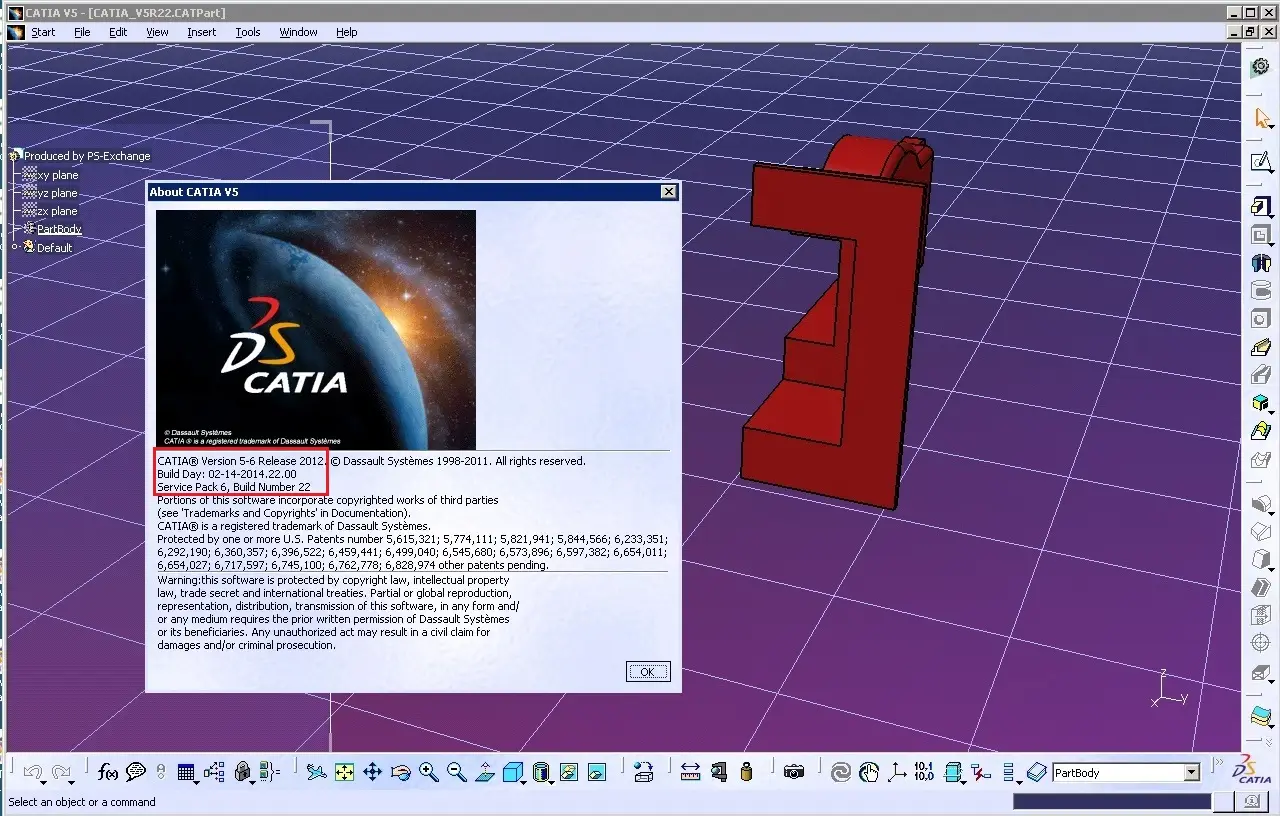
Task: Activate the Hole tool
Action: pos(1261,319)
